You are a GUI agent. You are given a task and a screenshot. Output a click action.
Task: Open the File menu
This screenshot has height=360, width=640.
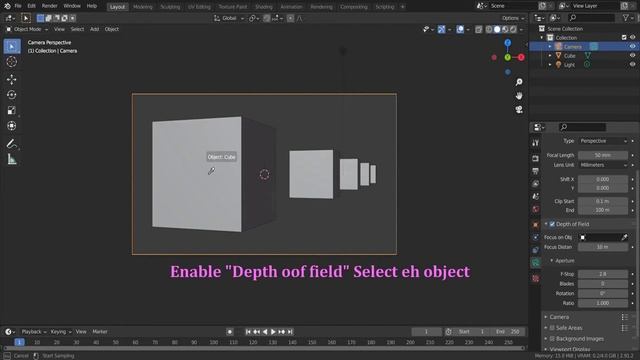[18, 6]
